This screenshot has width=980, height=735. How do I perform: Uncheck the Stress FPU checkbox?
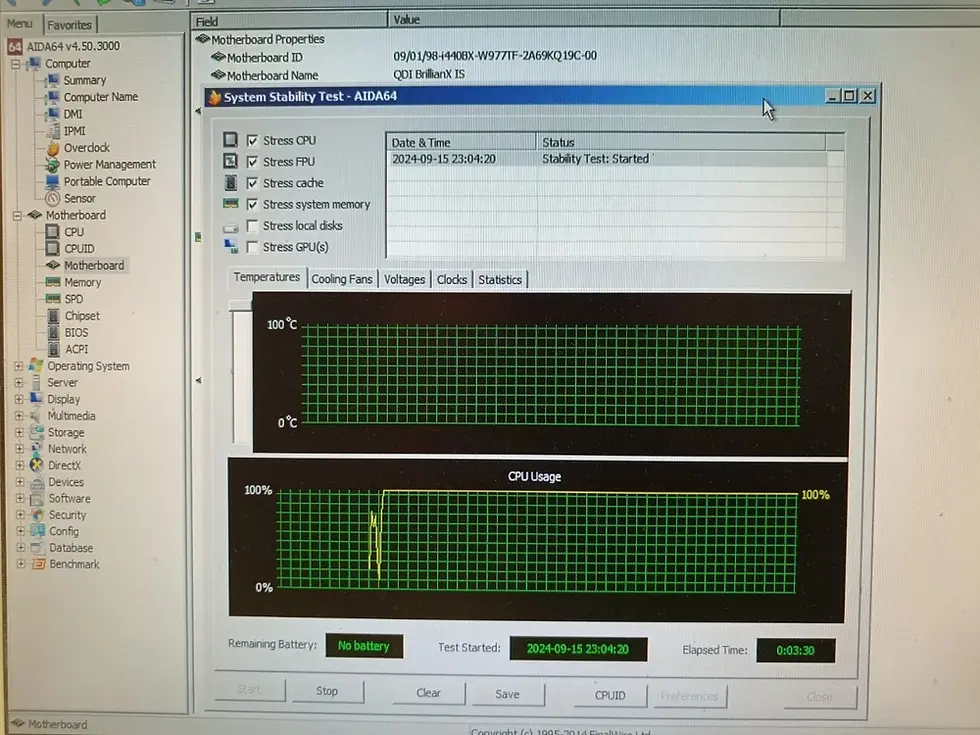coord(252,162)
